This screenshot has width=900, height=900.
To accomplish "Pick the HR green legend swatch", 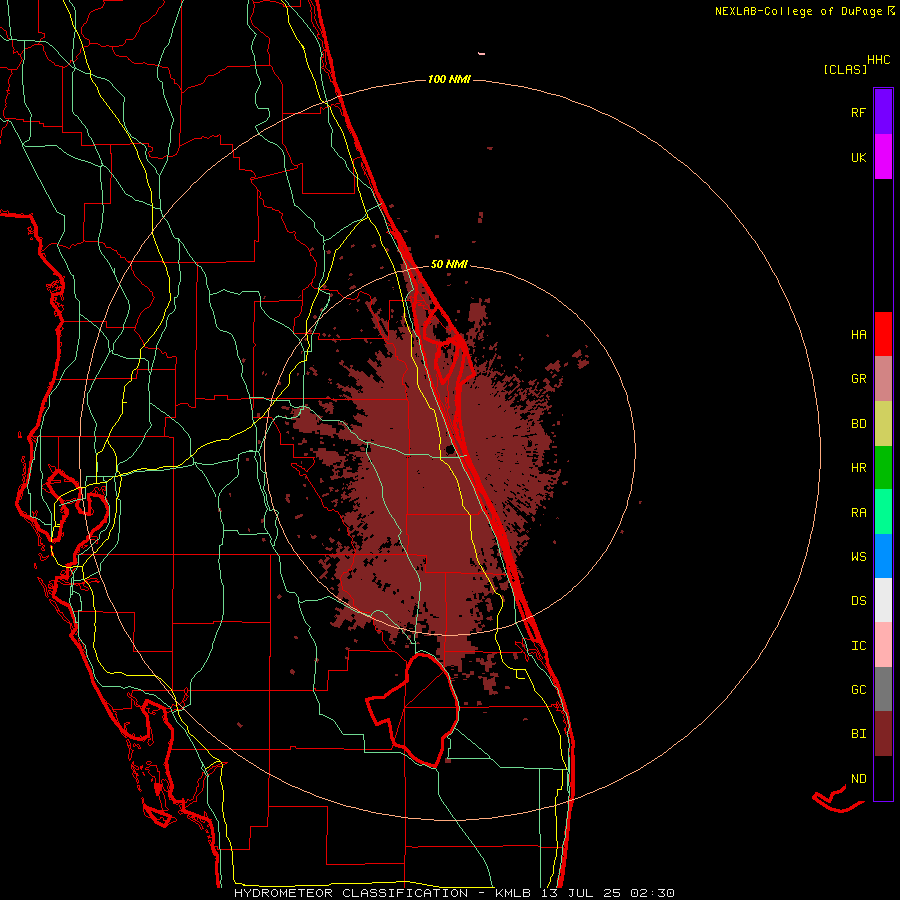I will tap(883, 468).
